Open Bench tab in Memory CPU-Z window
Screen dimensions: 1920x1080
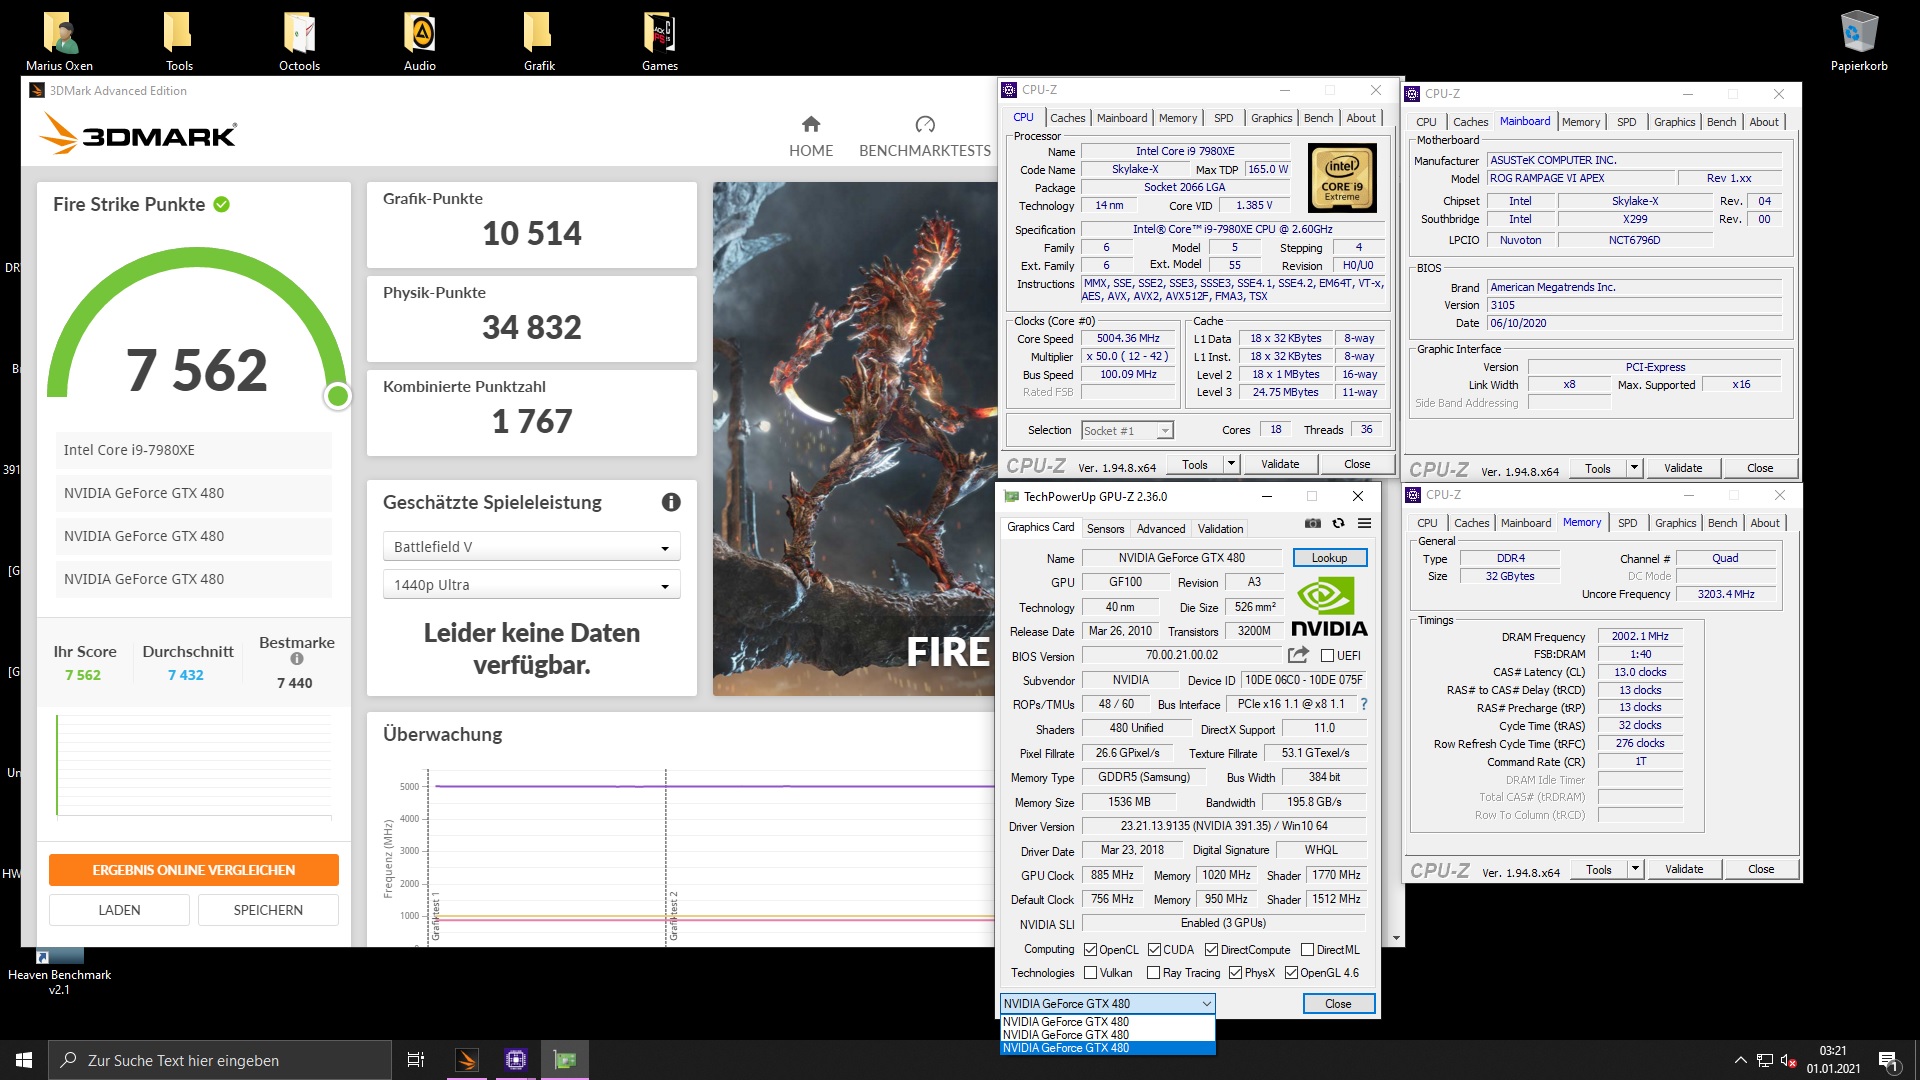pos(1722,523)
